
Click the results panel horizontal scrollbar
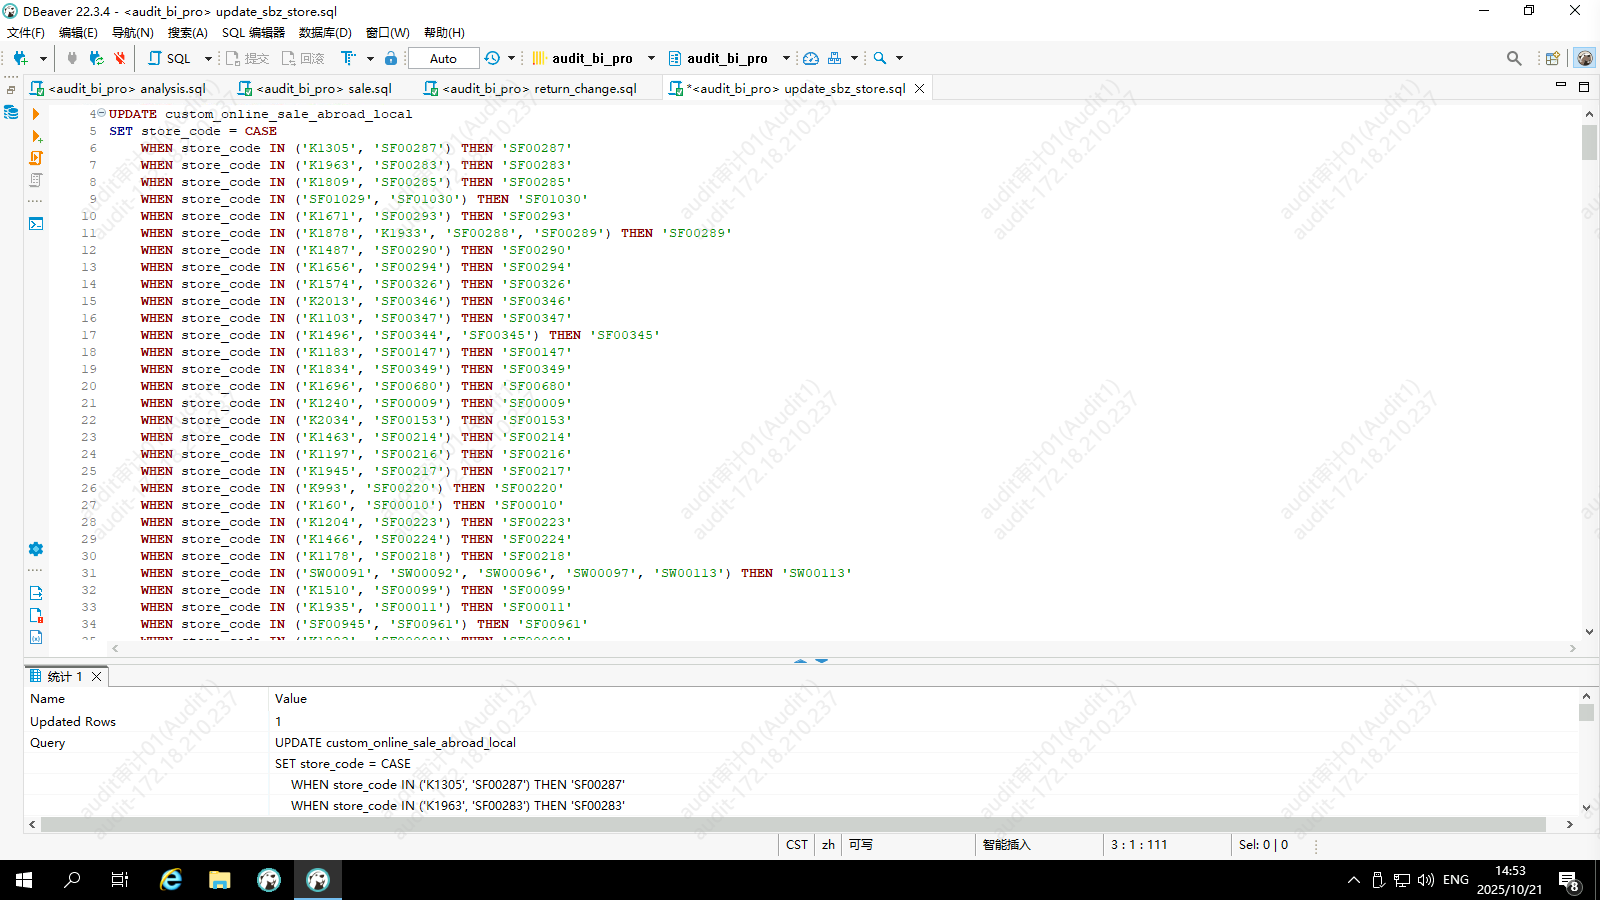792,825
